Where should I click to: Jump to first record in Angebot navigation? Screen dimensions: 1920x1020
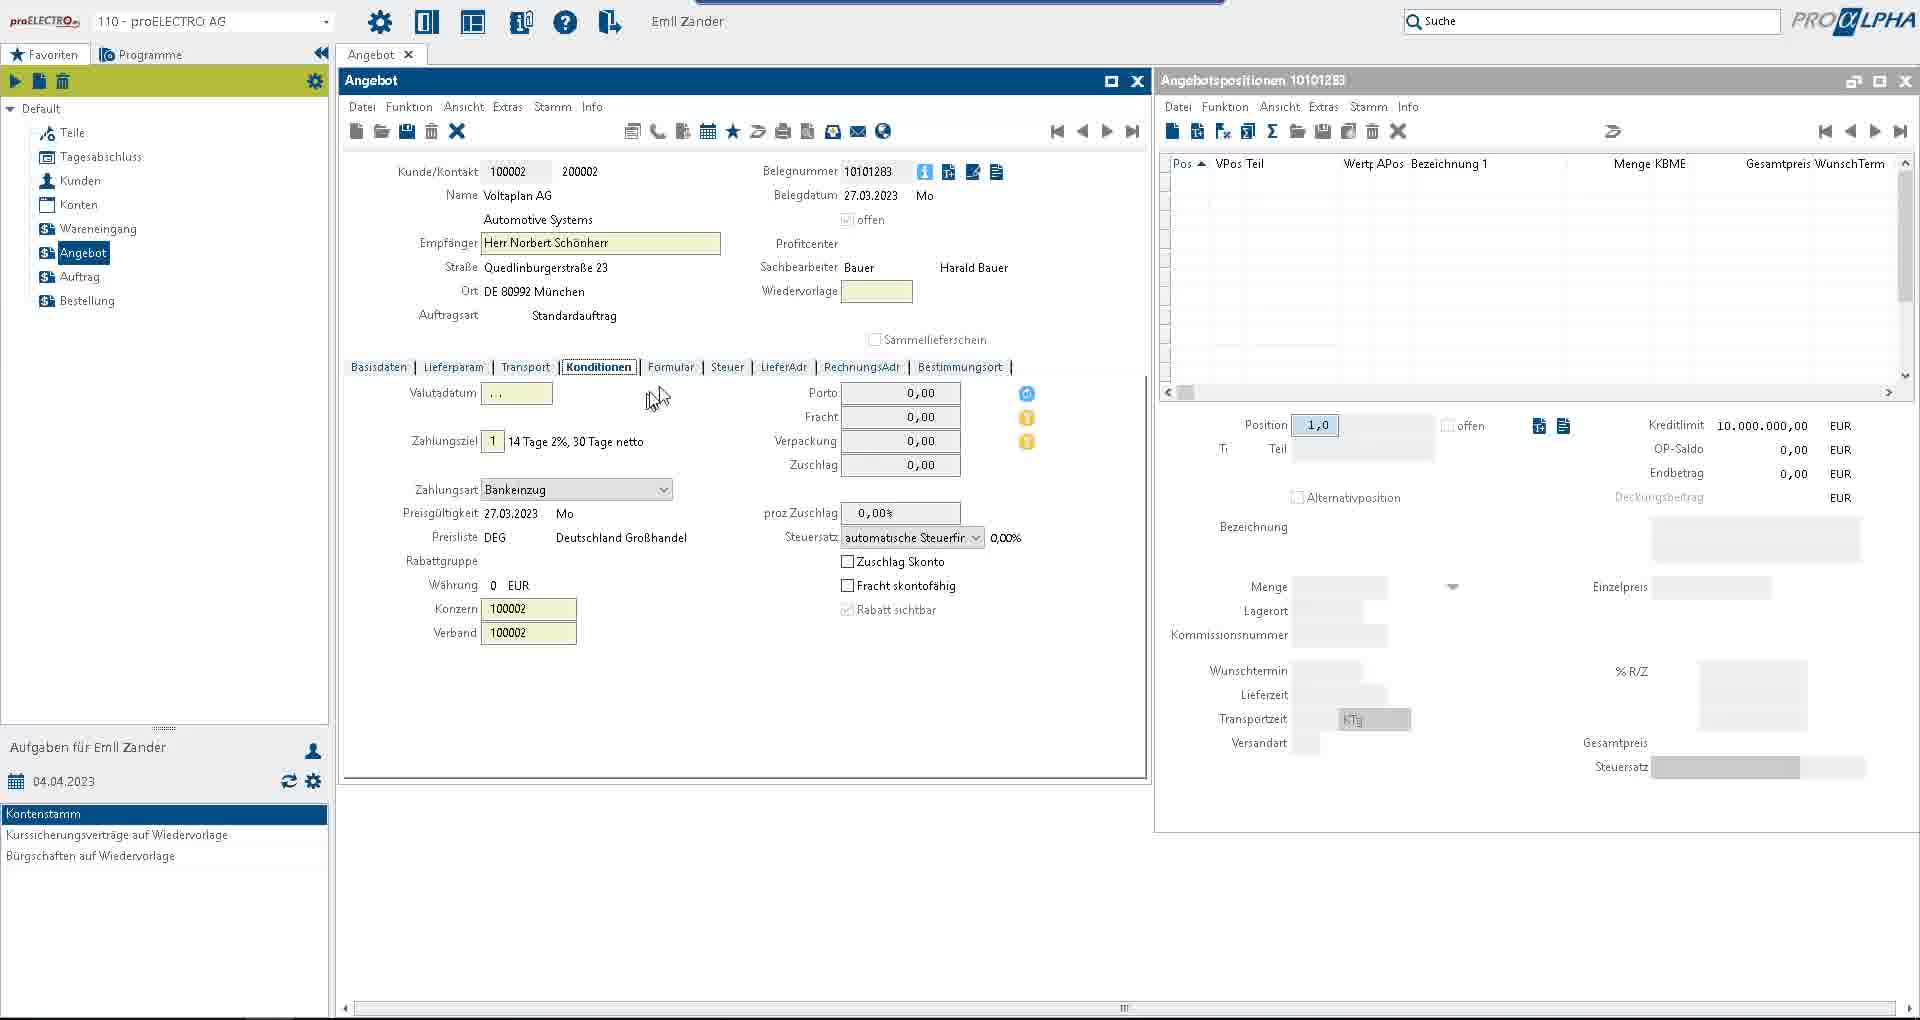coord(1057,131)
